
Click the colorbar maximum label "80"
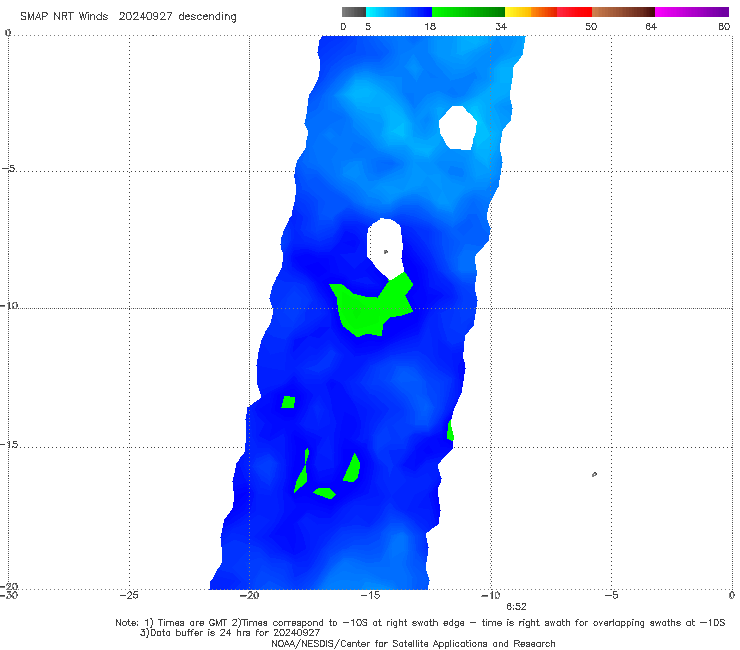point(724,26)
